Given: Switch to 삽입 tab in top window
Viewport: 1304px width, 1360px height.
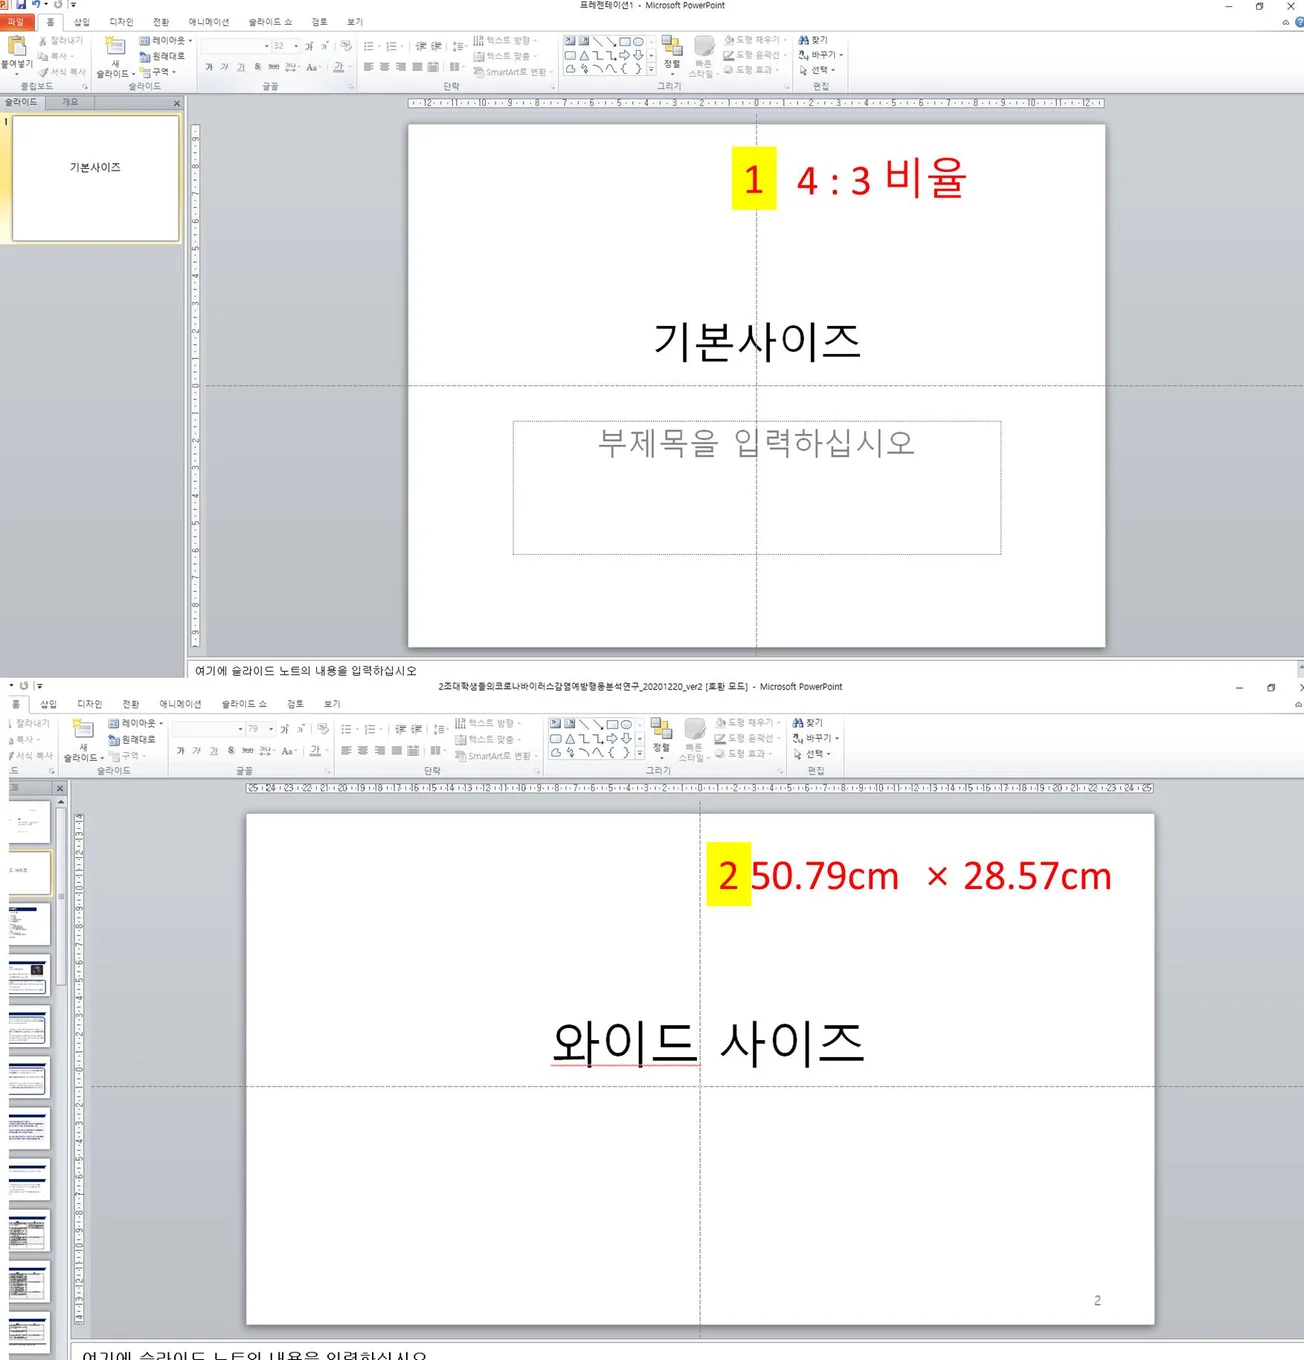Looking at the screenshot, I should pyautogui.click(x=82, y=22).
